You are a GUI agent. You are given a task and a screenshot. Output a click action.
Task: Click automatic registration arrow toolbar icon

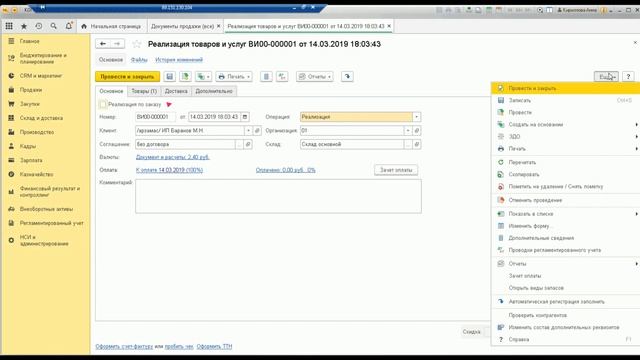pos(347,76)
